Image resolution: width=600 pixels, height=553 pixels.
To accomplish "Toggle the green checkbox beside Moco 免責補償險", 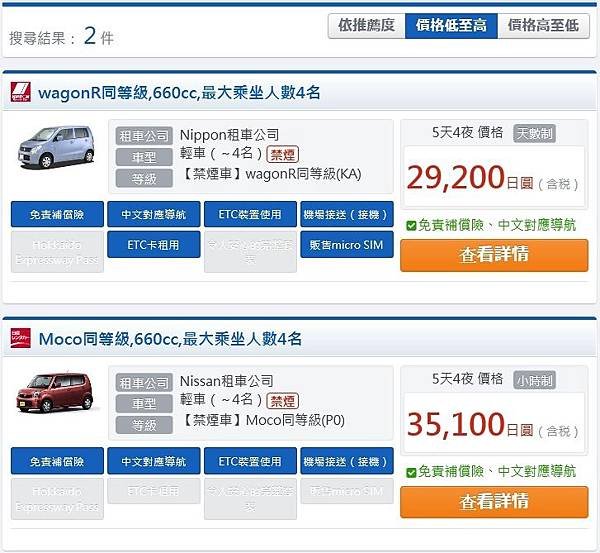I will [411, 473].
